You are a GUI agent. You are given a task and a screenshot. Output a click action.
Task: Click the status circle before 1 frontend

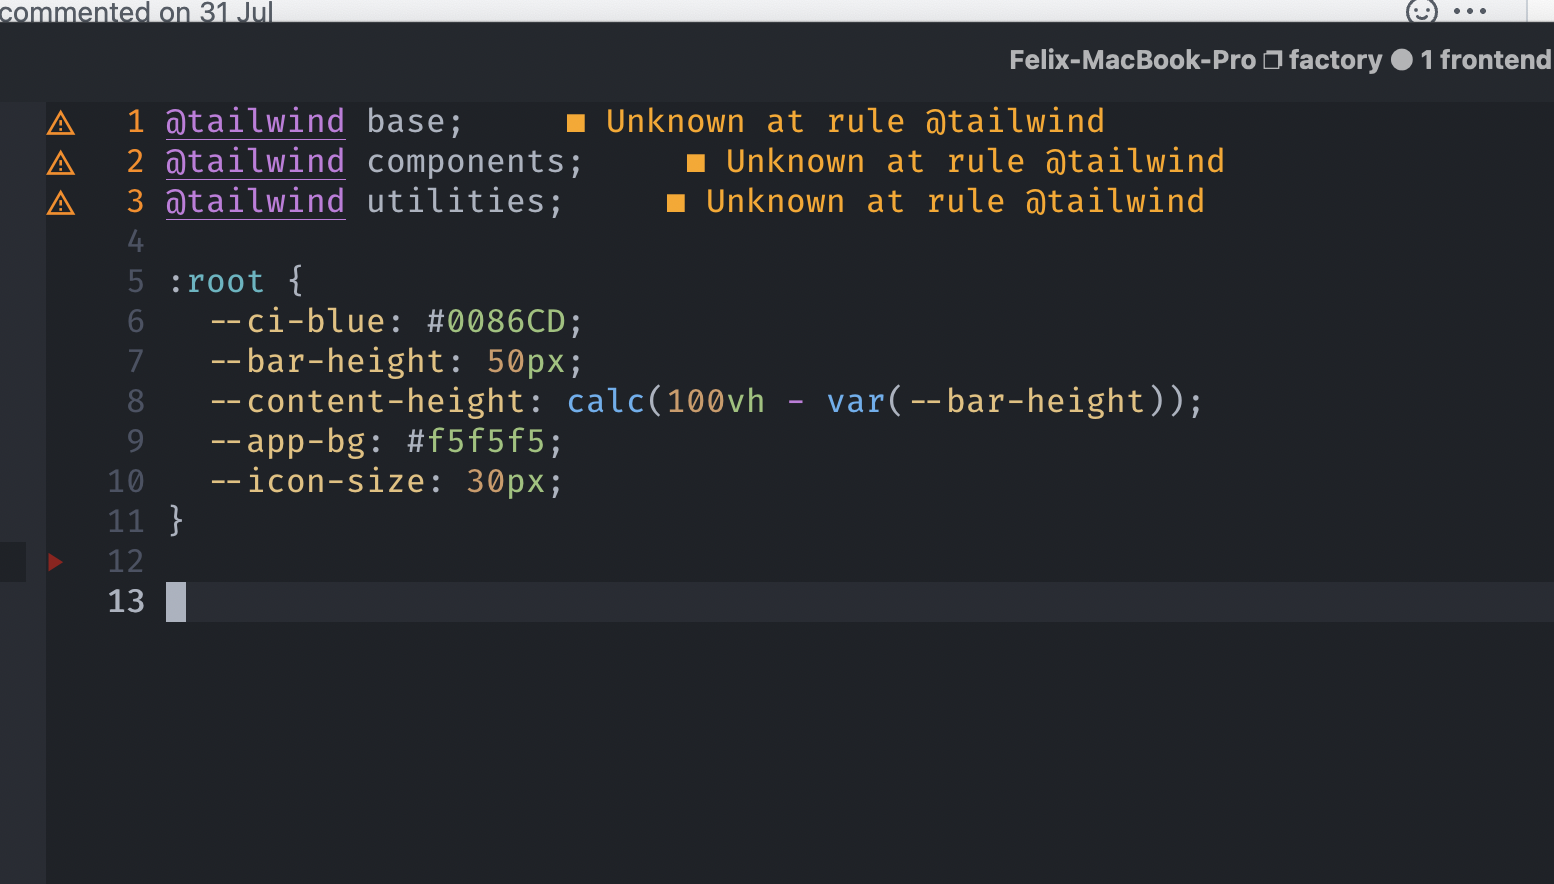tap(1404, 59)
